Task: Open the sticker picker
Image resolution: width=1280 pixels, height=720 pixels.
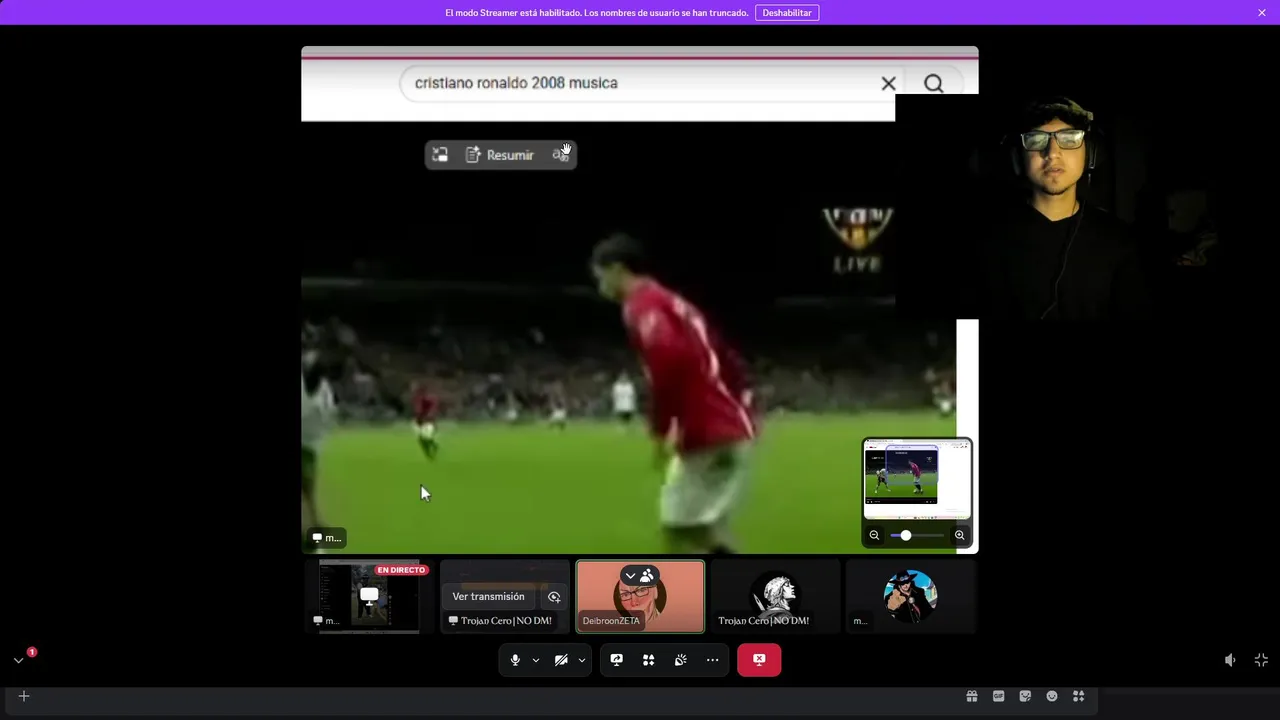Action: (x=1025, y=696)
